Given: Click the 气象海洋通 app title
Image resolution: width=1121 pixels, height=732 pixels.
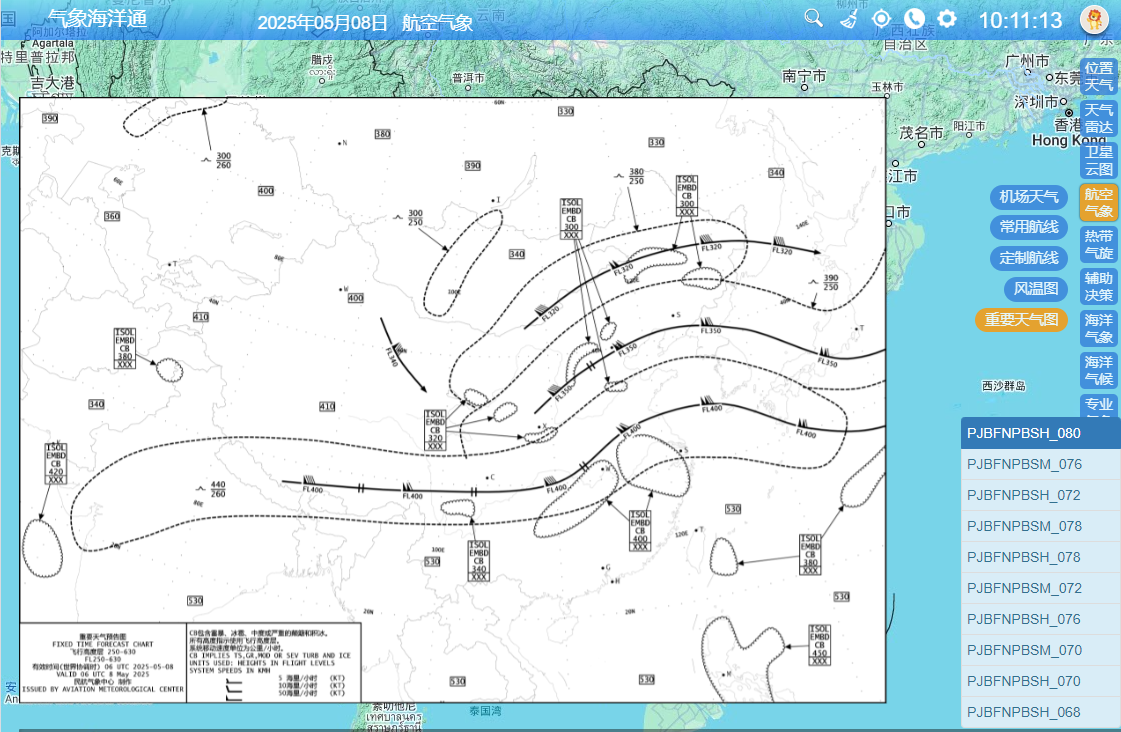Looking at the screenshot, I should 97,19.
